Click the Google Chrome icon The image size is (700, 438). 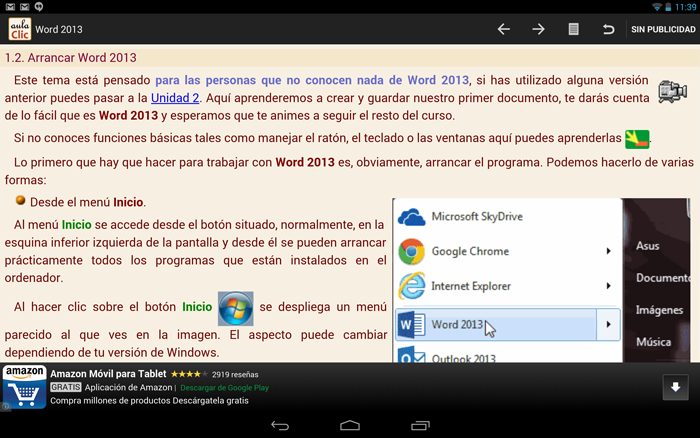(411, 251)
